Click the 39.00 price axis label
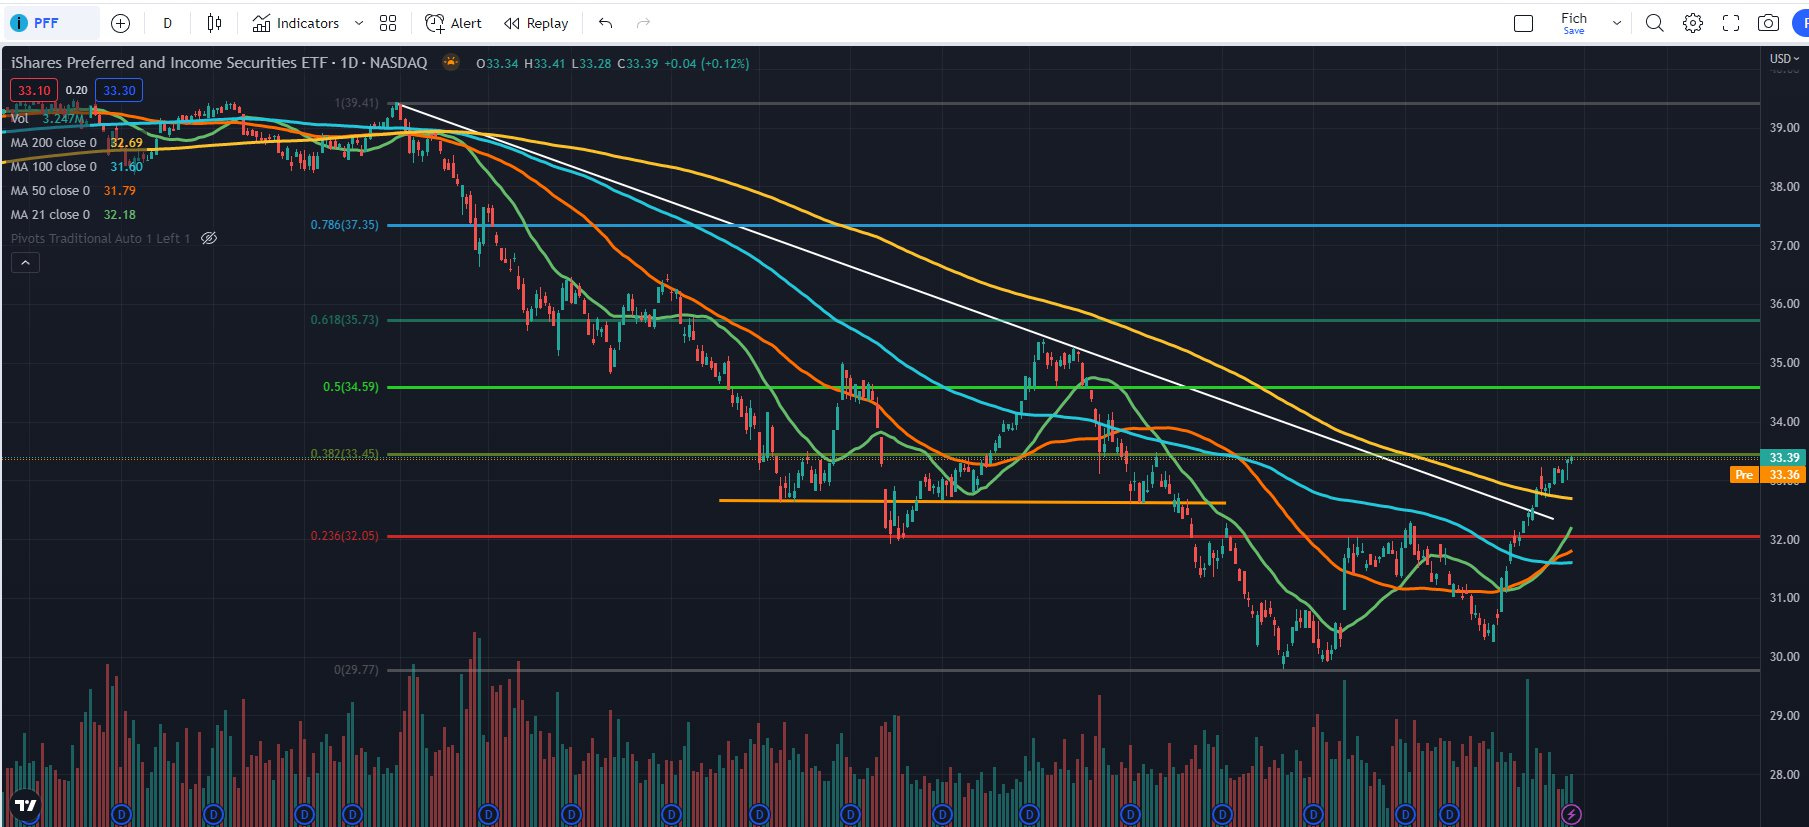The width and height of the screenshot is (1809, 827). coord(1784,128)
